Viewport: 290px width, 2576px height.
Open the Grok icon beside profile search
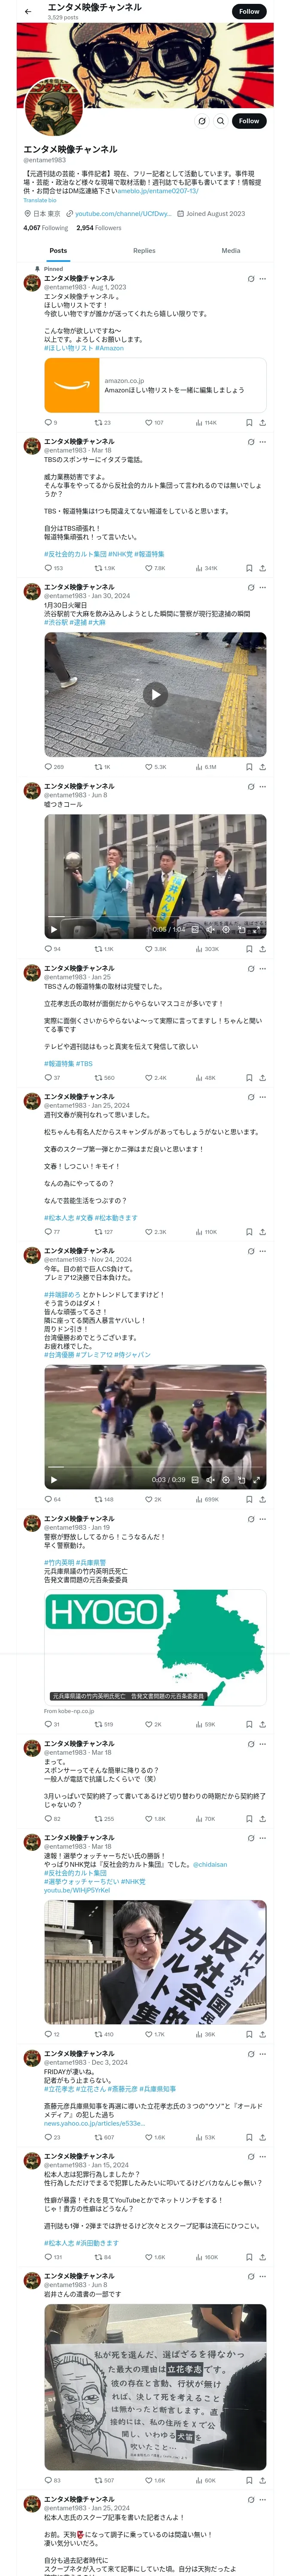(201, 121)
